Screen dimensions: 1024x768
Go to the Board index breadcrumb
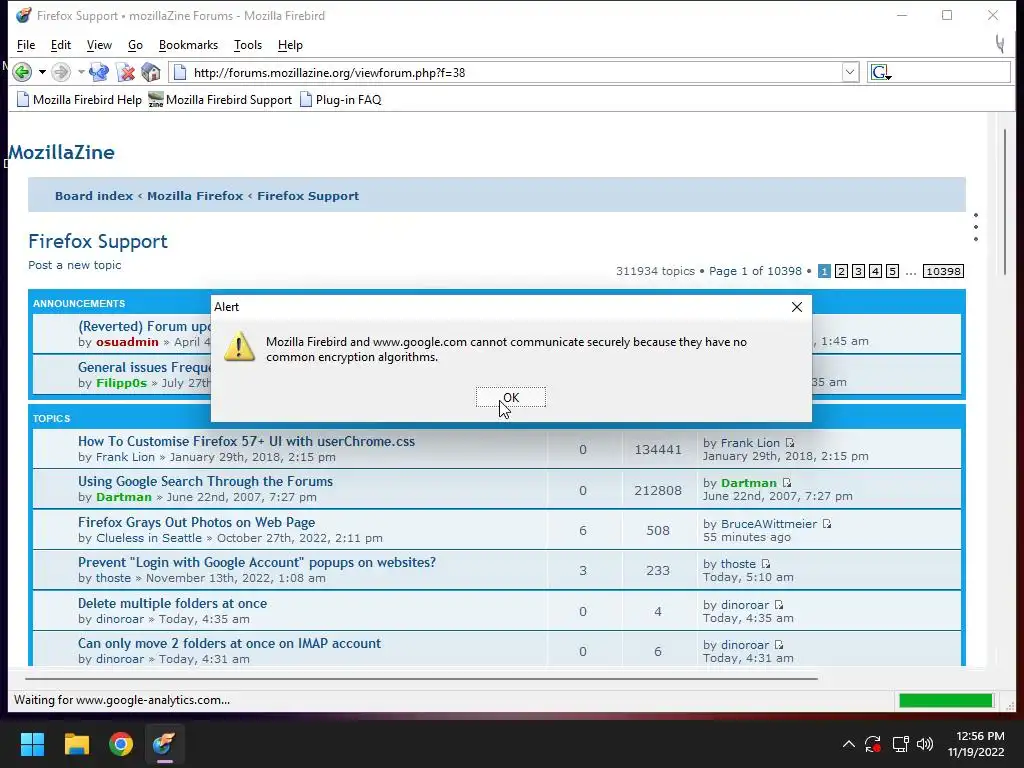click(93, 196)
